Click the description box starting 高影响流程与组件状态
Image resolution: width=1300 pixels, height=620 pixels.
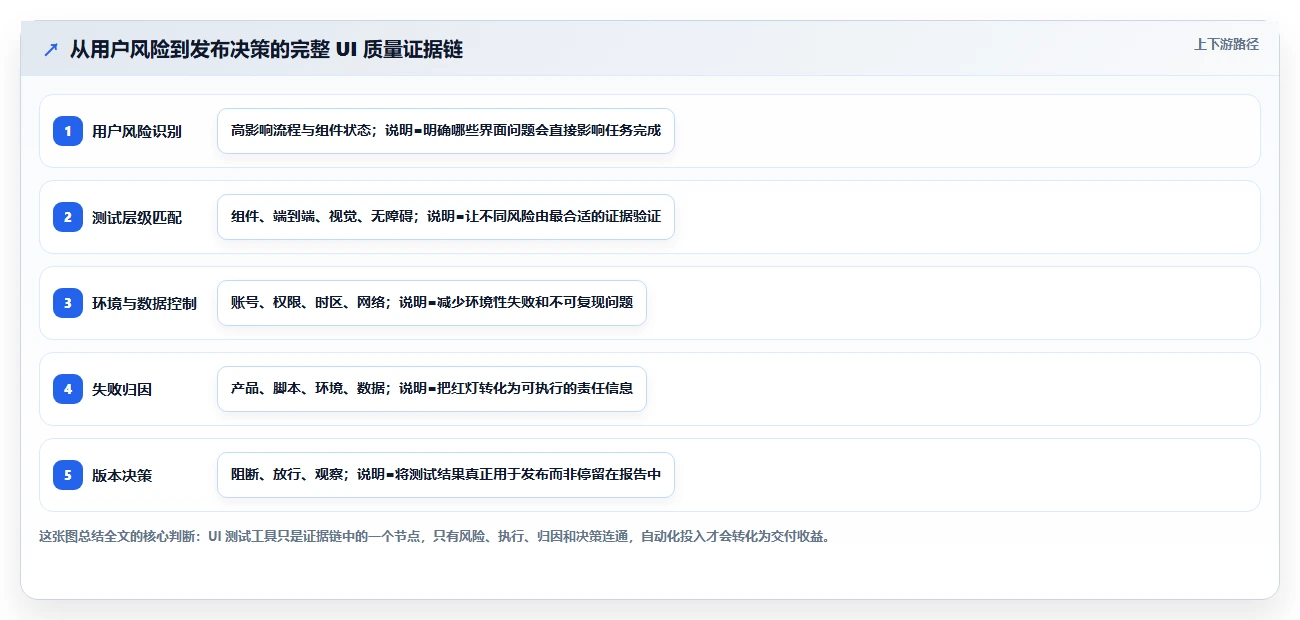click(446, 131)
